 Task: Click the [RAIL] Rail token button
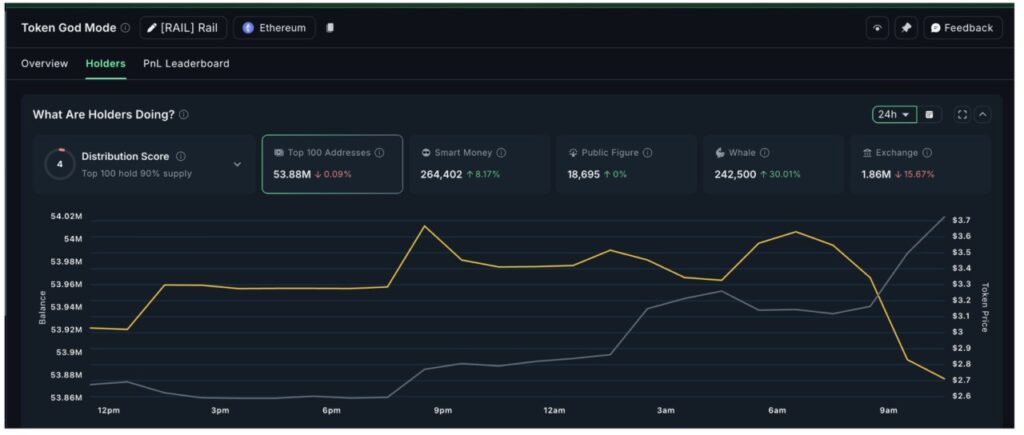point(182,28)
